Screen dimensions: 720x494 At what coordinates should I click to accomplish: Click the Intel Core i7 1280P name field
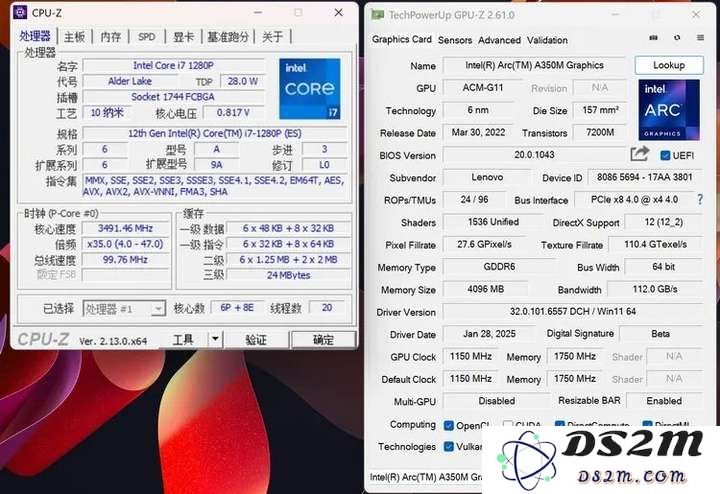click(x=174, y=66)
